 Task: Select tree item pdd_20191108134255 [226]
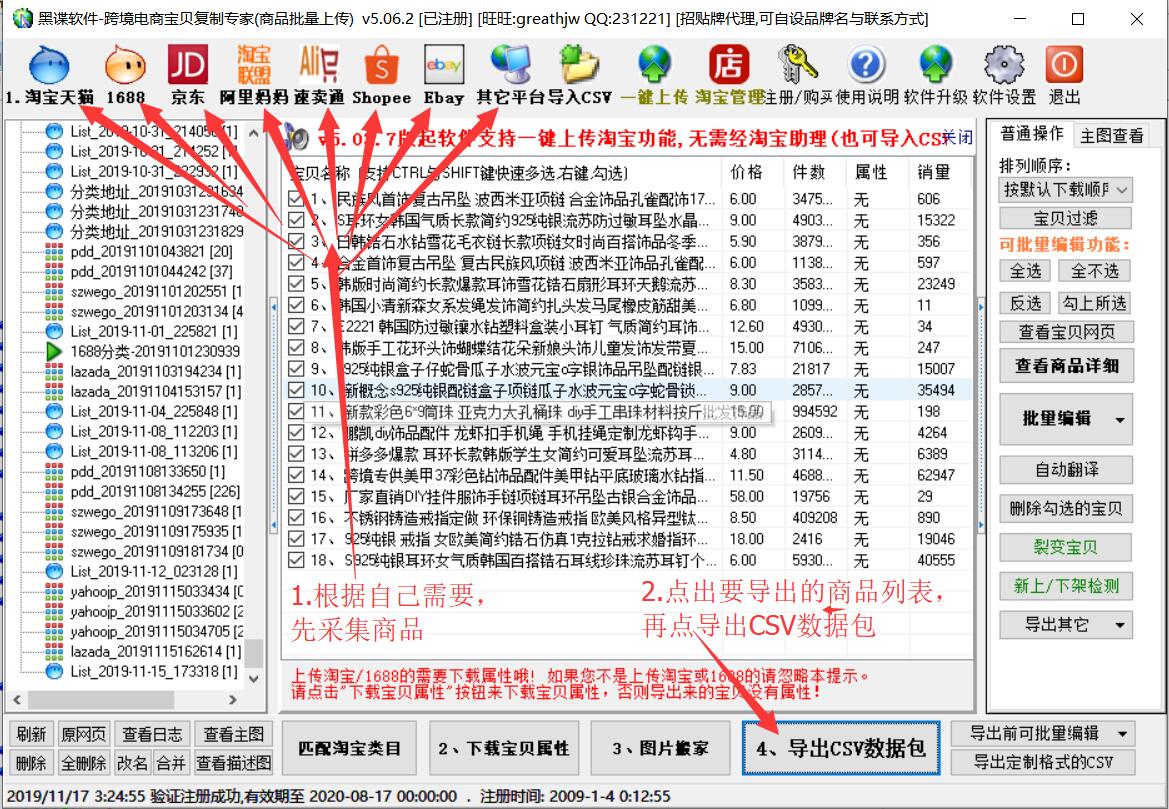click(155, 491)
